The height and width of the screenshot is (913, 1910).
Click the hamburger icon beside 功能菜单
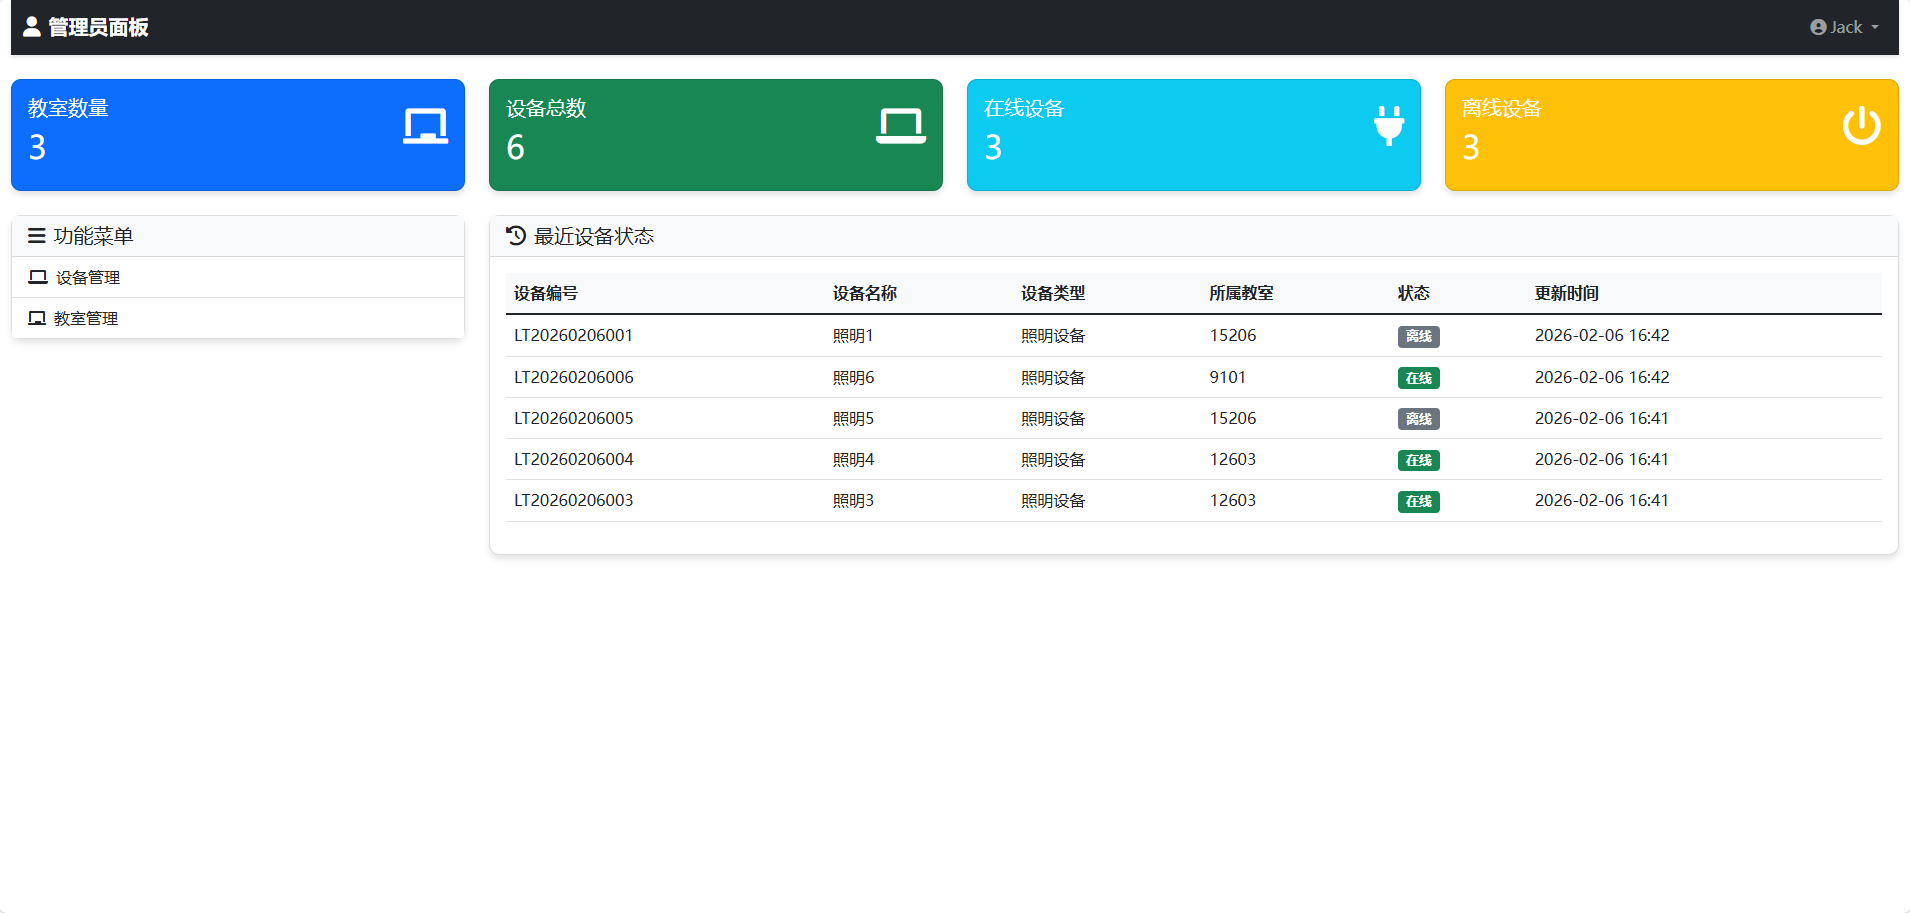pyautogui.click(x=37, y=236)
